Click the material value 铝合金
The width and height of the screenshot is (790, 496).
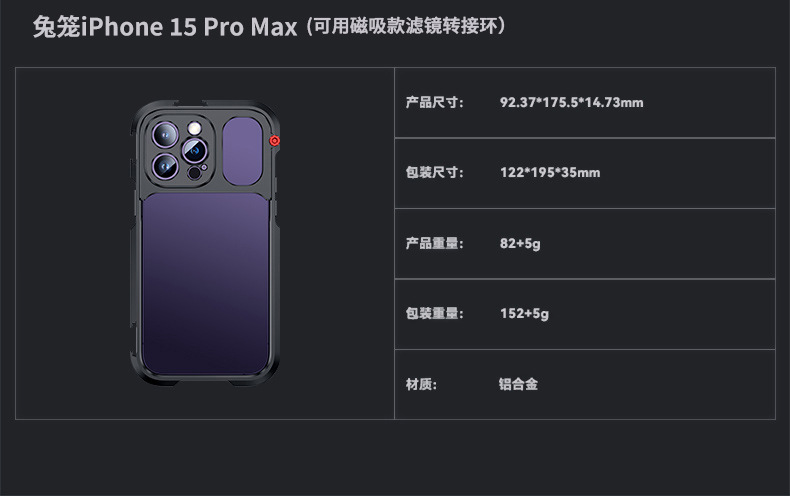(x=518, y=384)
